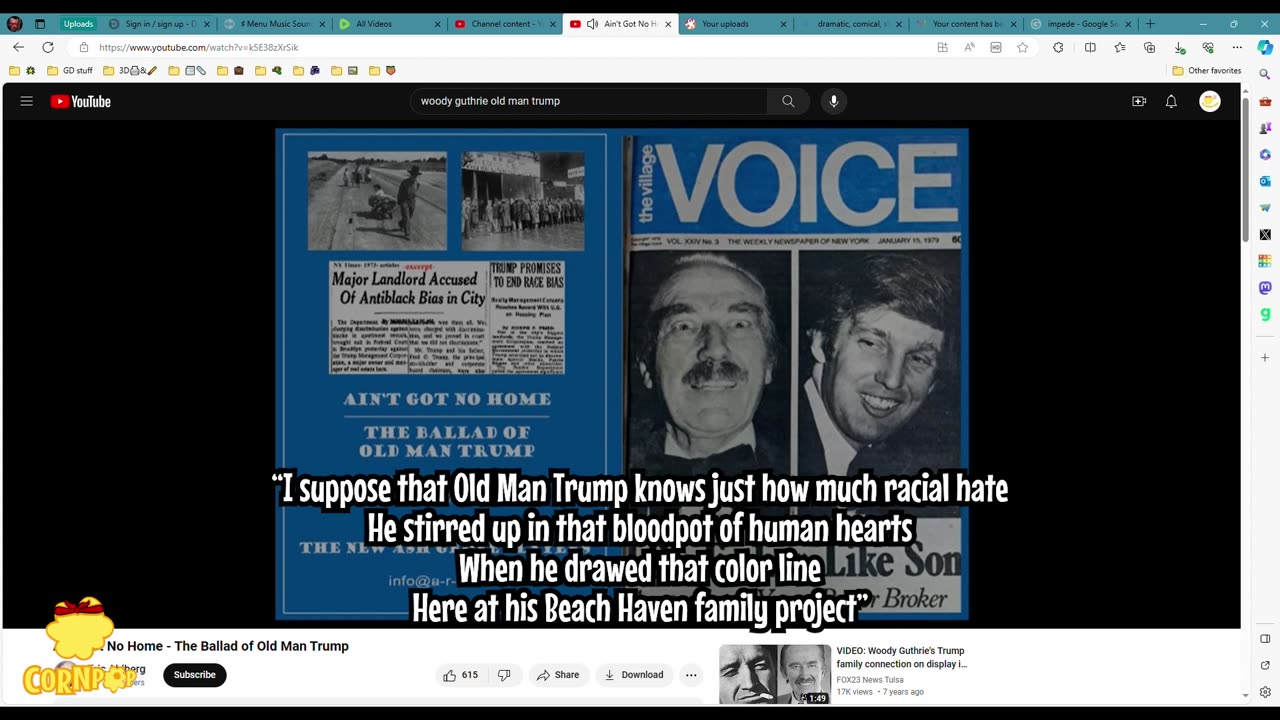Subscribe to the channel
The image size is (1280, 720).
click(195, 675)
